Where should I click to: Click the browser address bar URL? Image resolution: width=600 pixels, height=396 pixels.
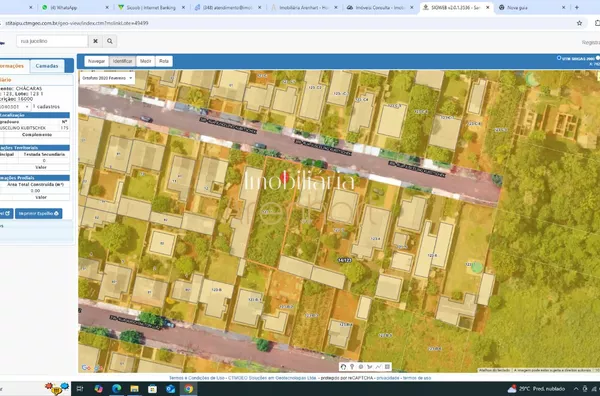point(77,23)
